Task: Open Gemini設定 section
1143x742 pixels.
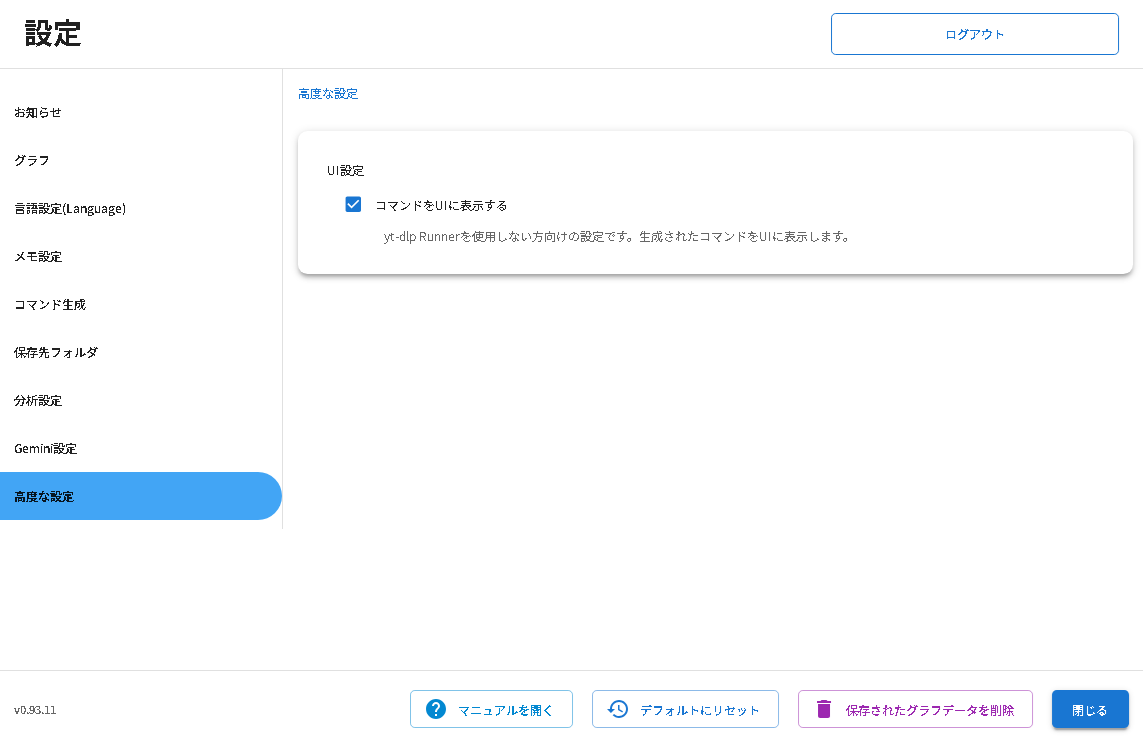Action: point(141,448)
